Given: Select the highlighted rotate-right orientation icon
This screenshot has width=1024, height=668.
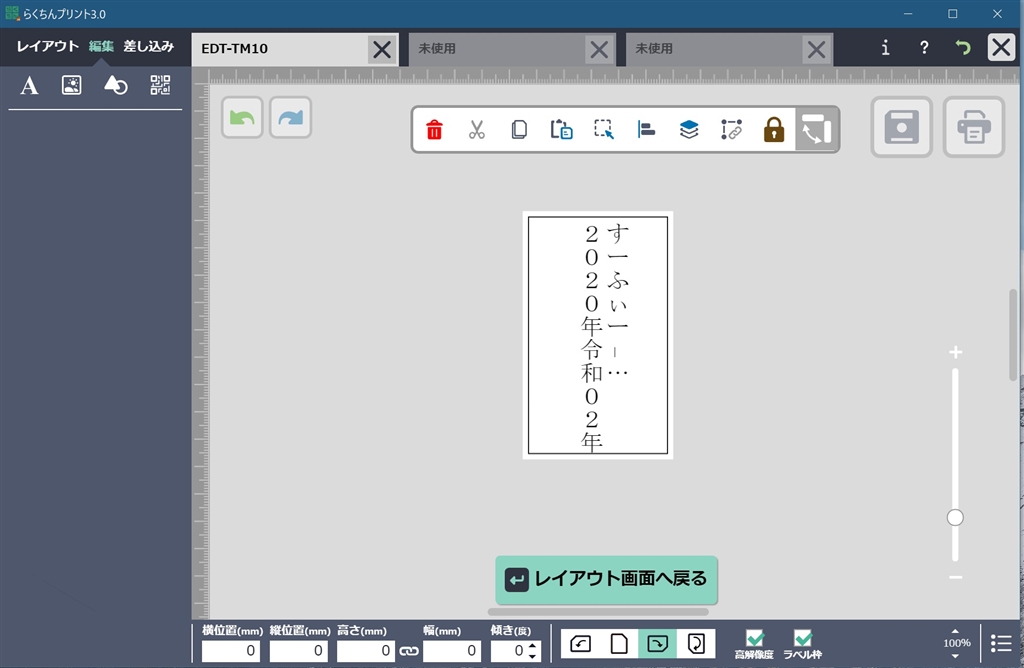Looking at the screenshot, I should pos(658,644).
